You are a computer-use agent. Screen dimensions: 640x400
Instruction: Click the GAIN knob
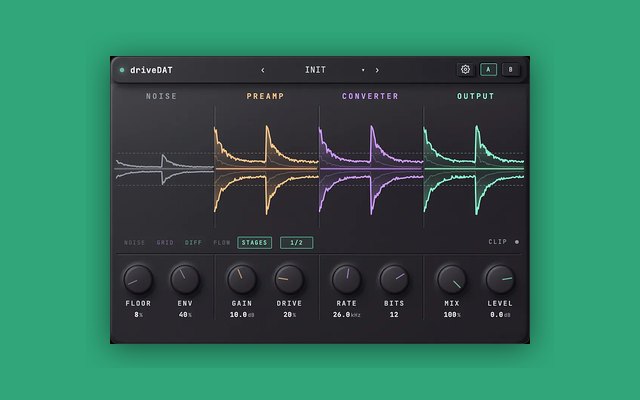[x=242, y=280]
